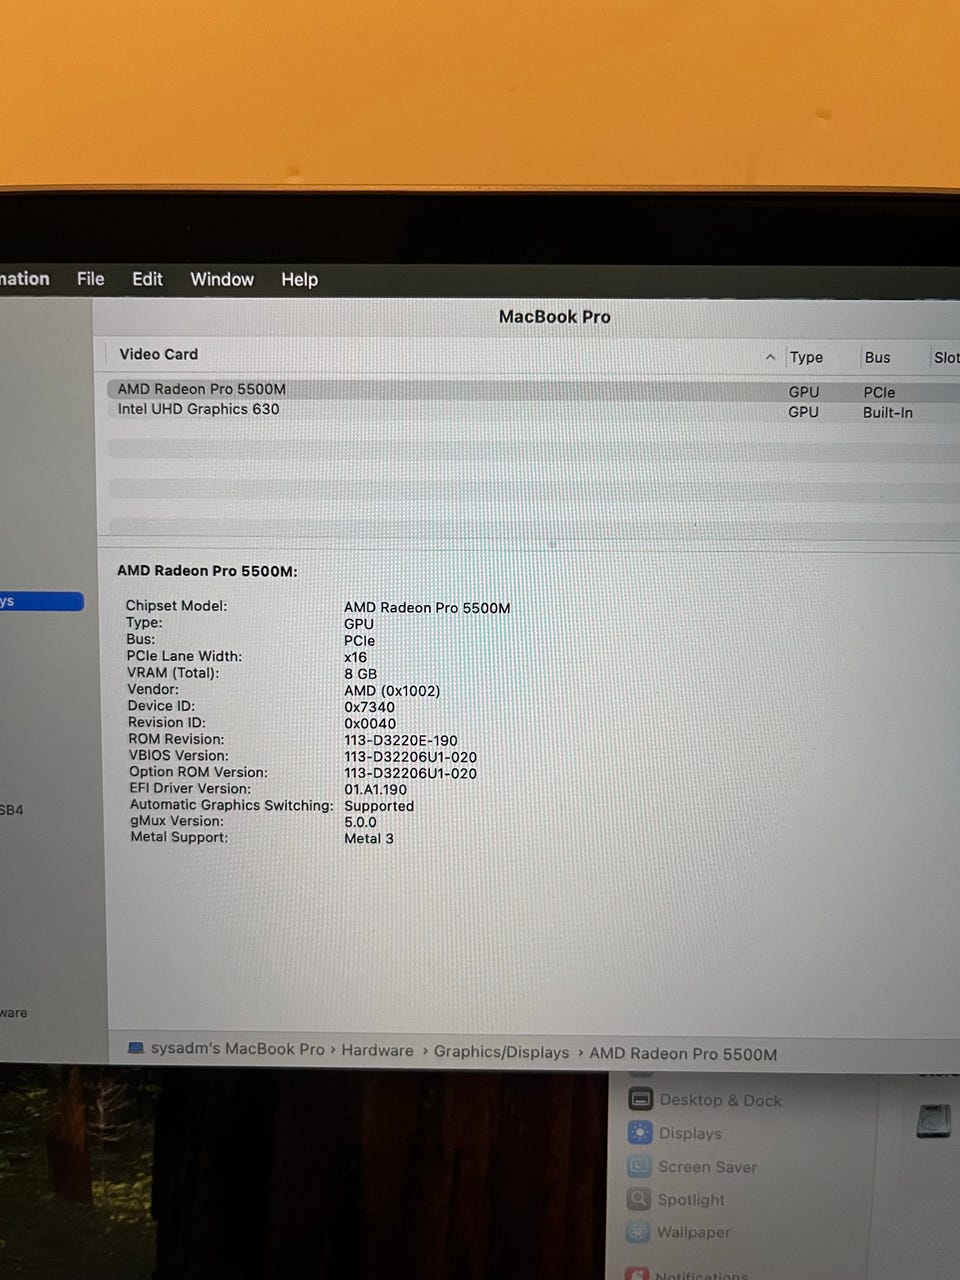This screenshot has height=1280, width=960.
Task: Open Displays settings pane label
Action: [690, 1133]
